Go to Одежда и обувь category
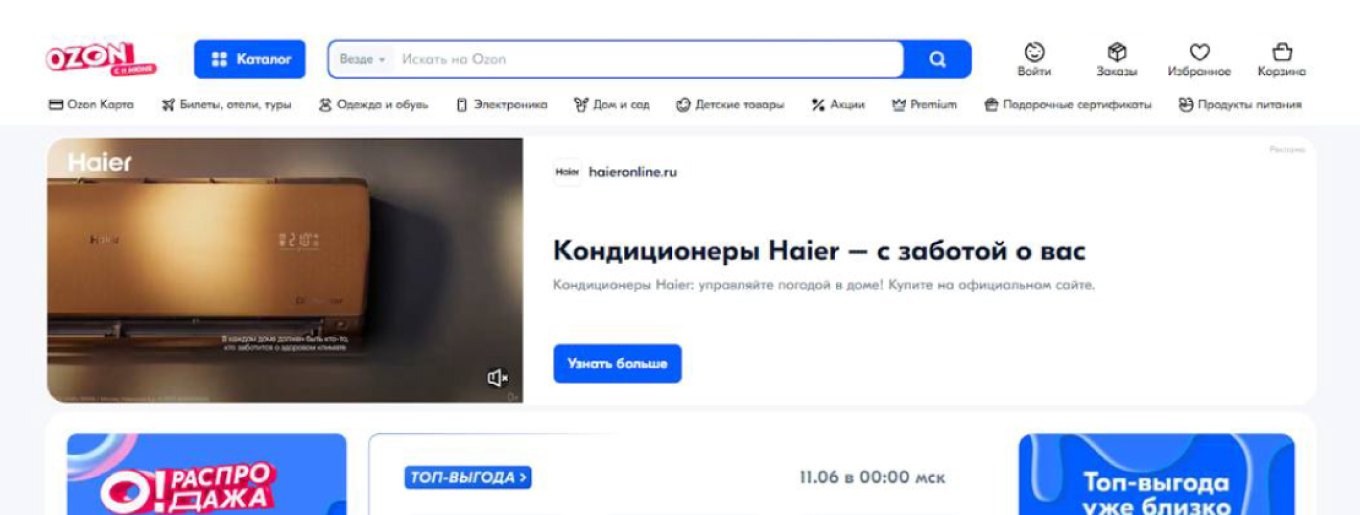This screenshot has width=1360, height=515. pos(373,104)
